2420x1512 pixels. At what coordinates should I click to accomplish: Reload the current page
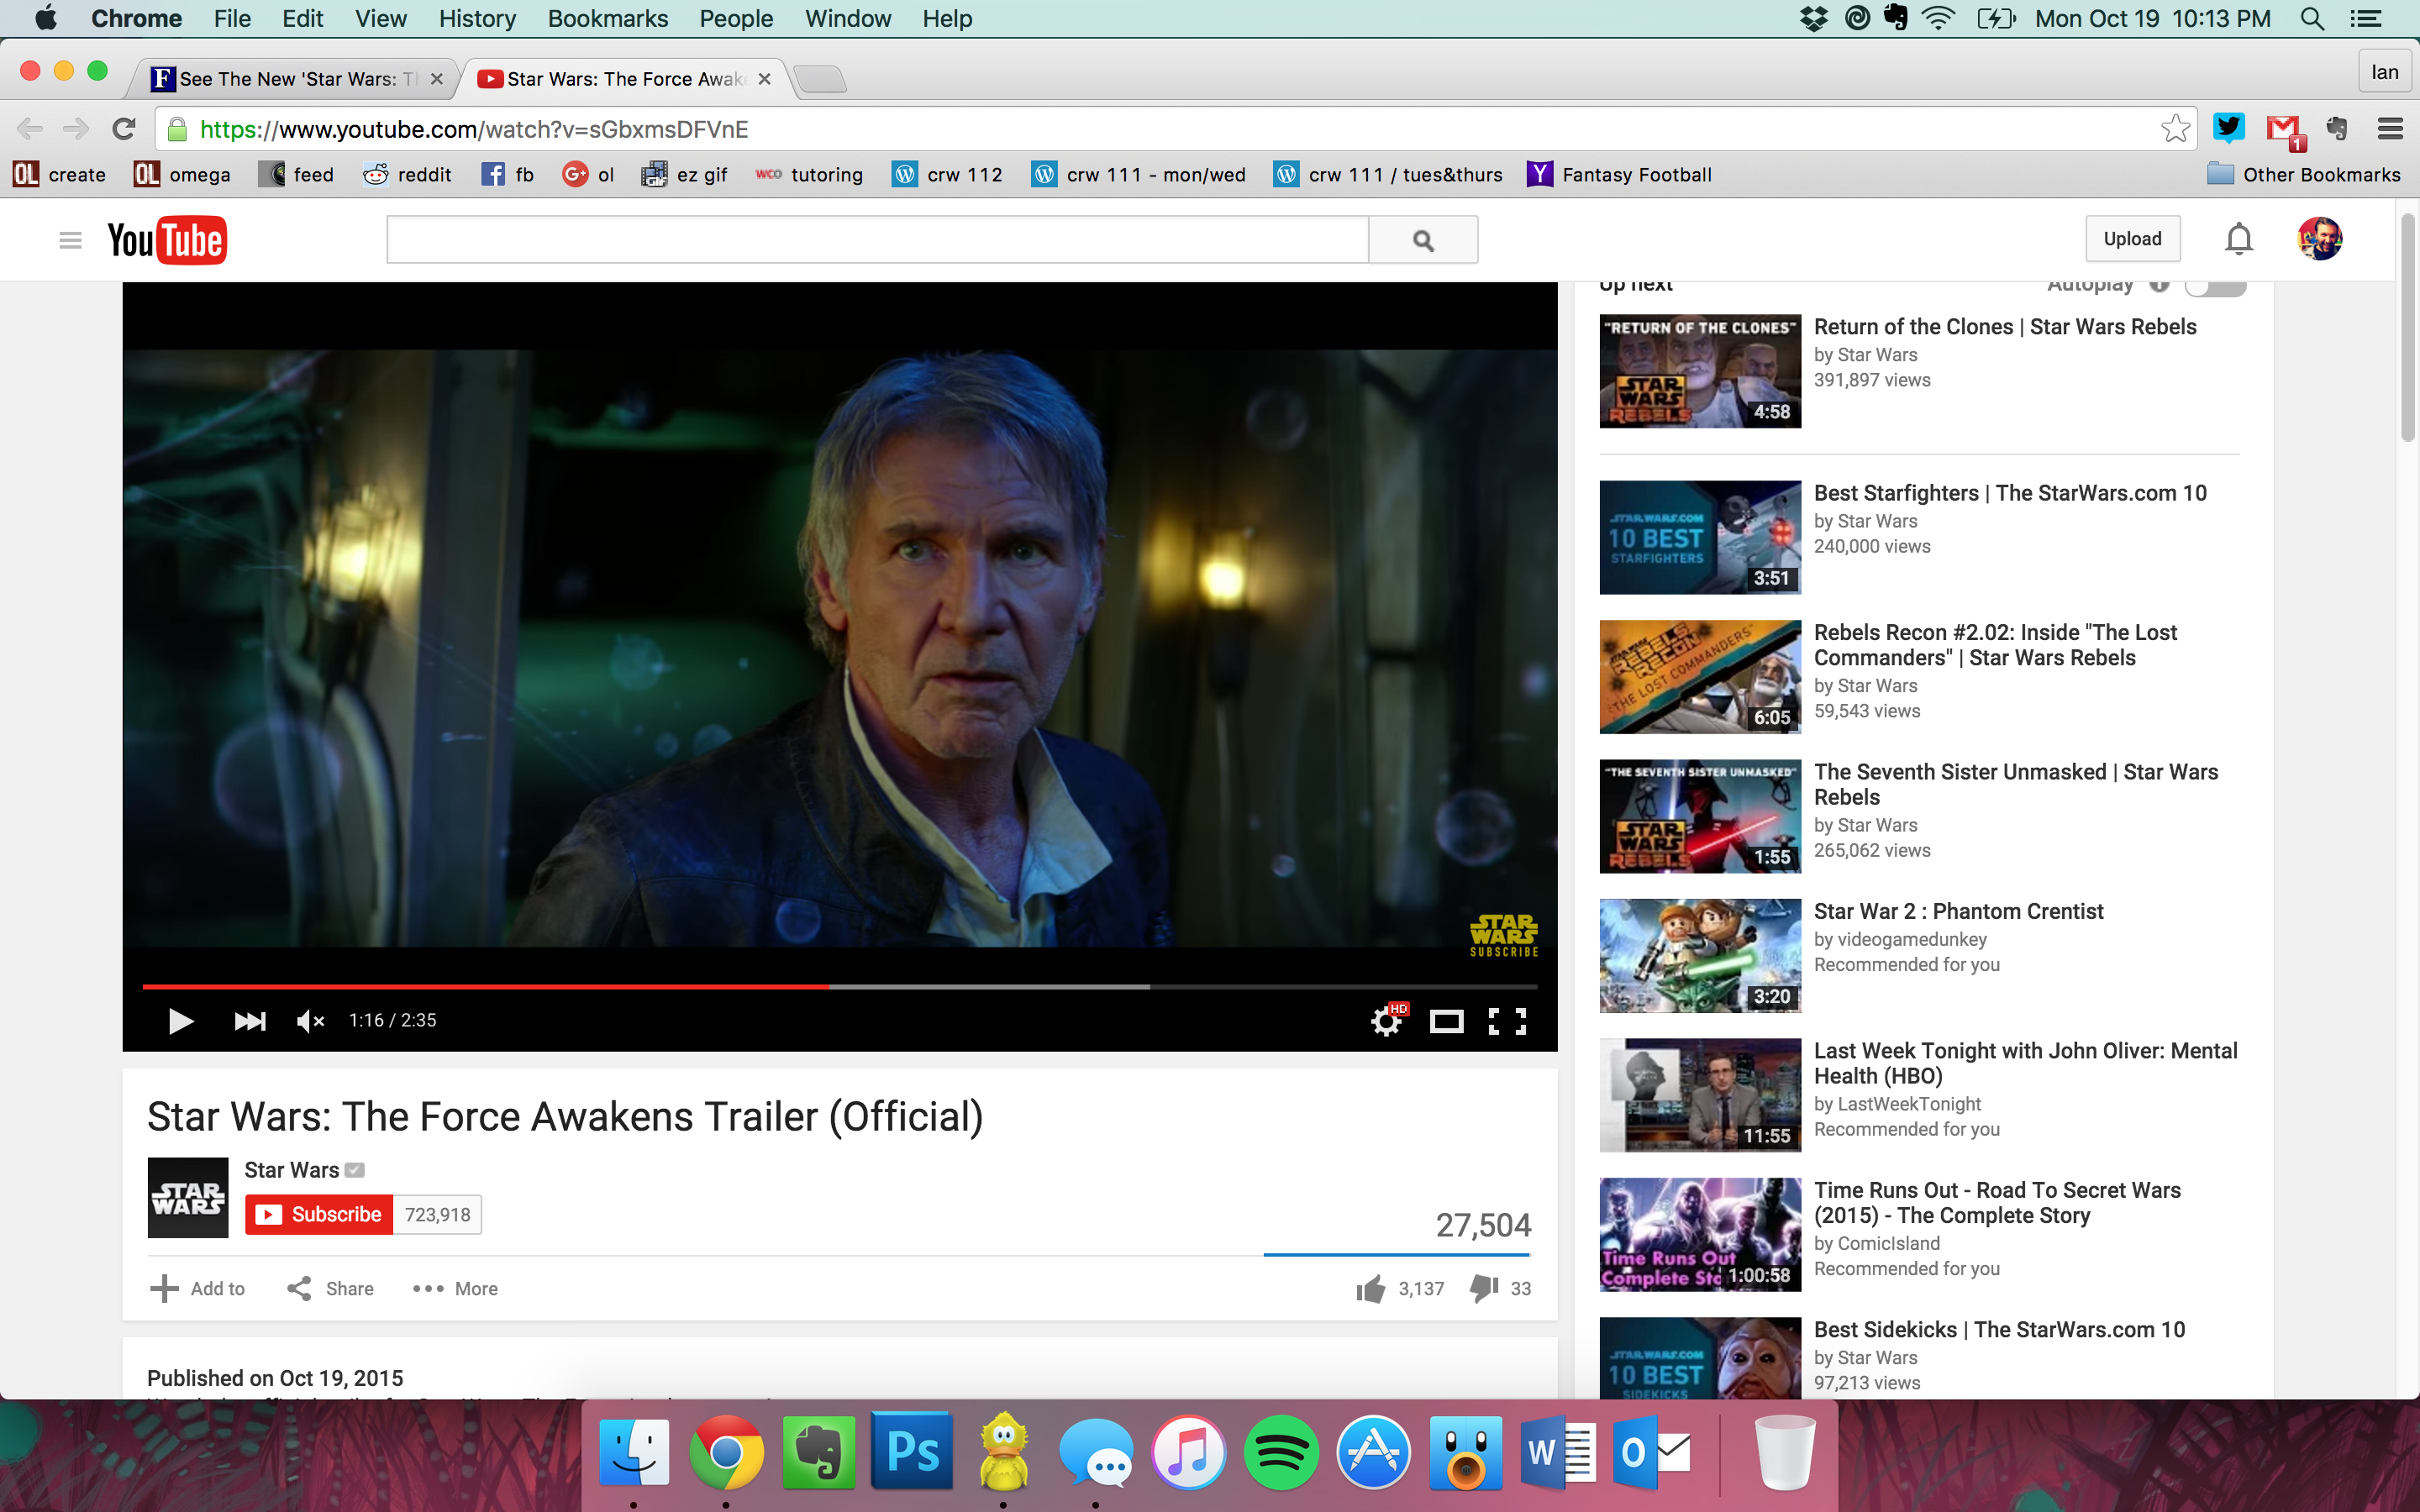coord(124,129)
